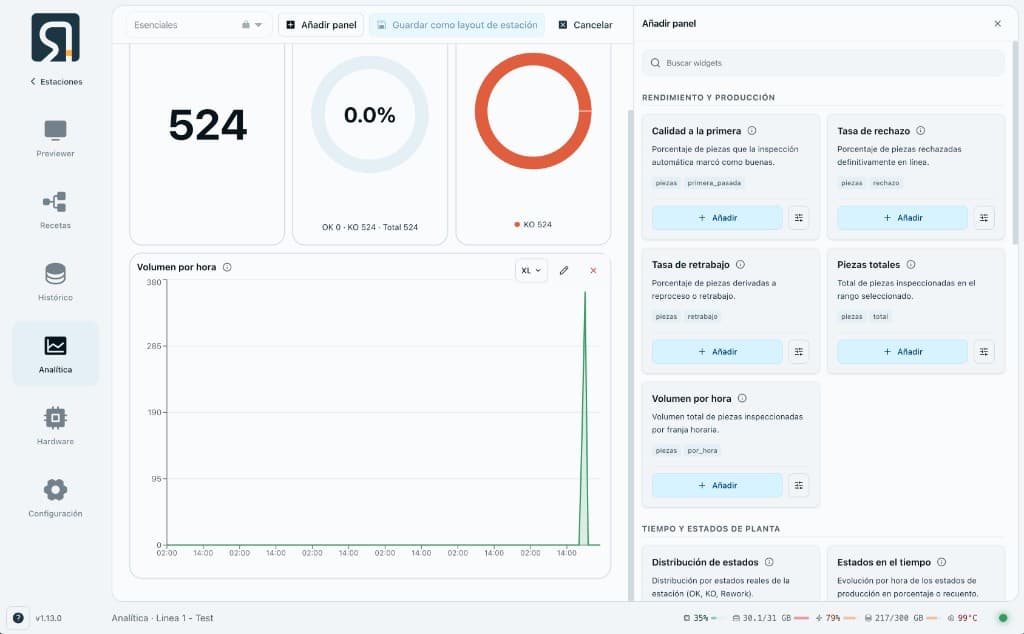Add the Piezas totales widget
Viewport: 1024px width, 634px height.
tap(903, 351)
